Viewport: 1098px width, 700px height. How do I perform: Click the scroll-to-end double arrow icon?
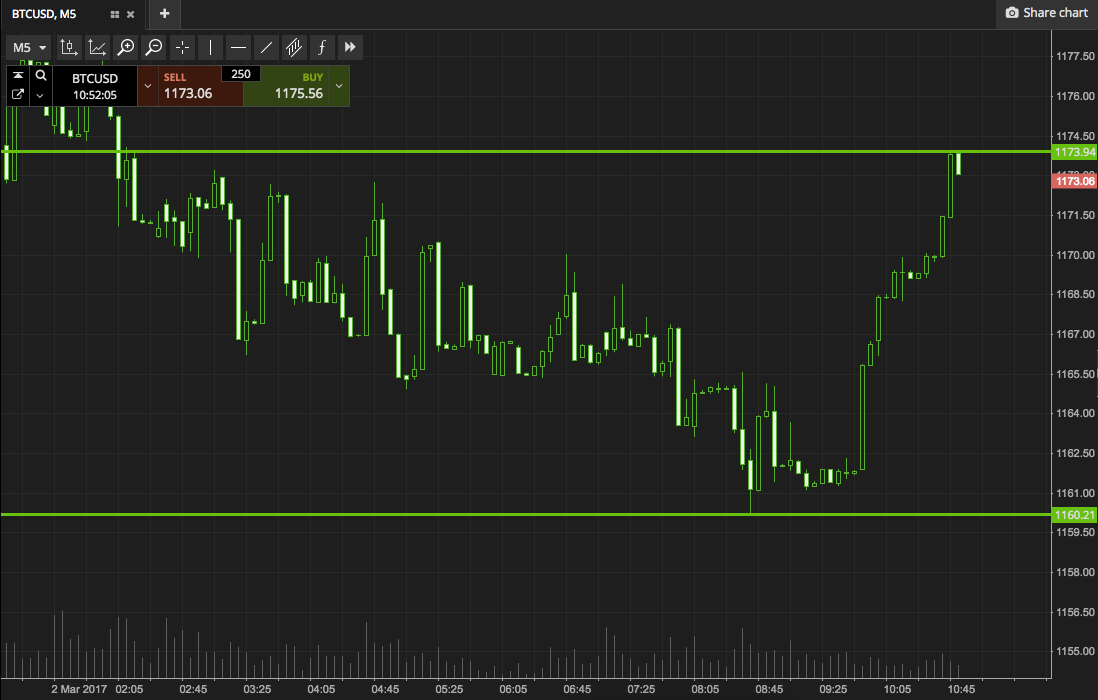349,48
